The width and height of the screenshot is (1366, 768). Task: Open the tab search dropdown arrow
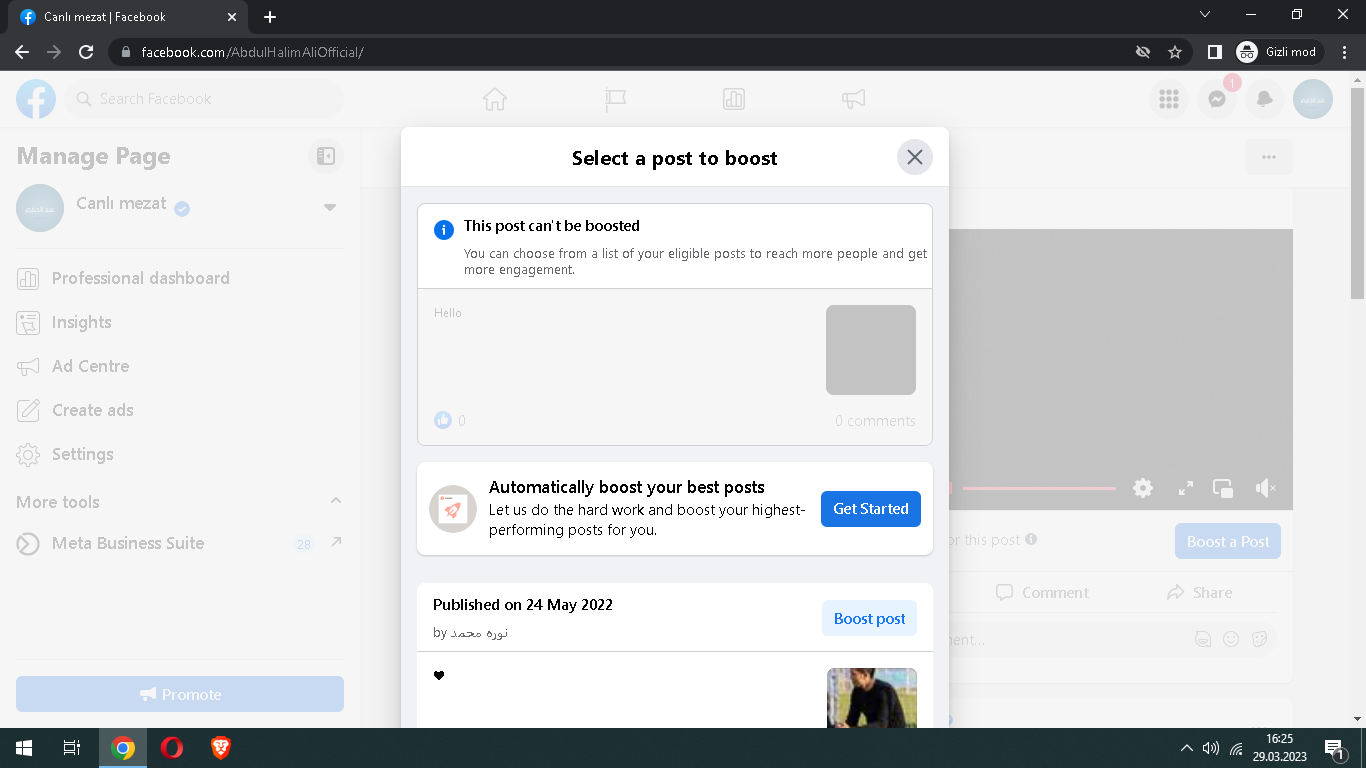click(x=1205, y=15)
